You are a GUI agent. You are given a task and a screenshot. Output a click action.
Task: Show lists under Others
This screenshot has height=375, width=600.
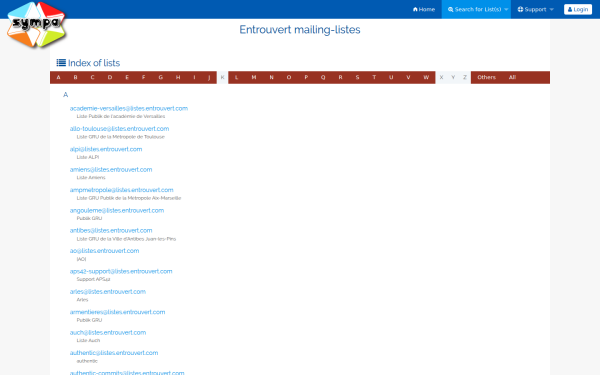click(x=486, y=77)
